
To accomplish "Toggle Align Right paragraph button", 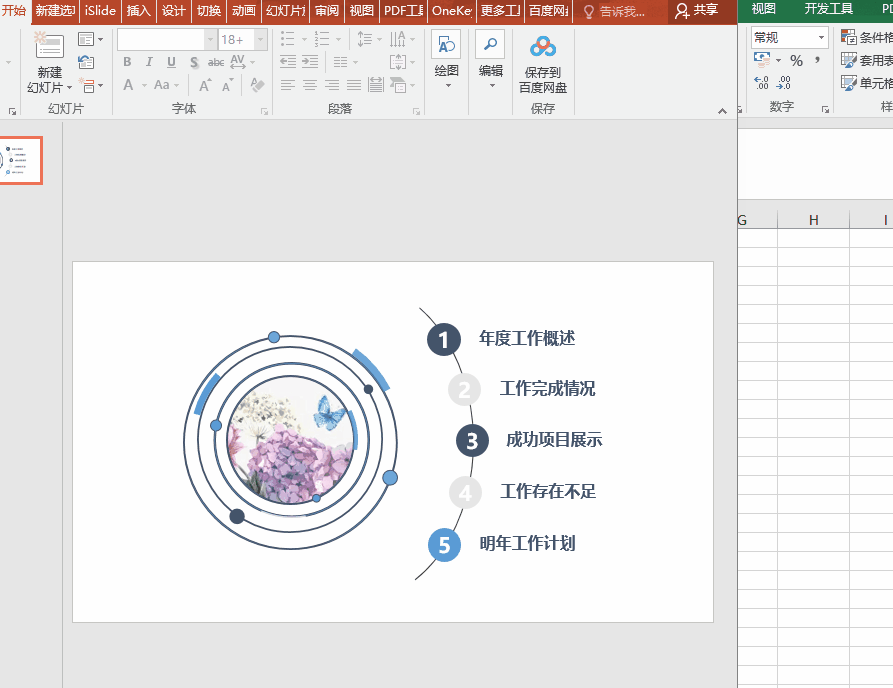I will pyautogui.click(x=332, y=85).
